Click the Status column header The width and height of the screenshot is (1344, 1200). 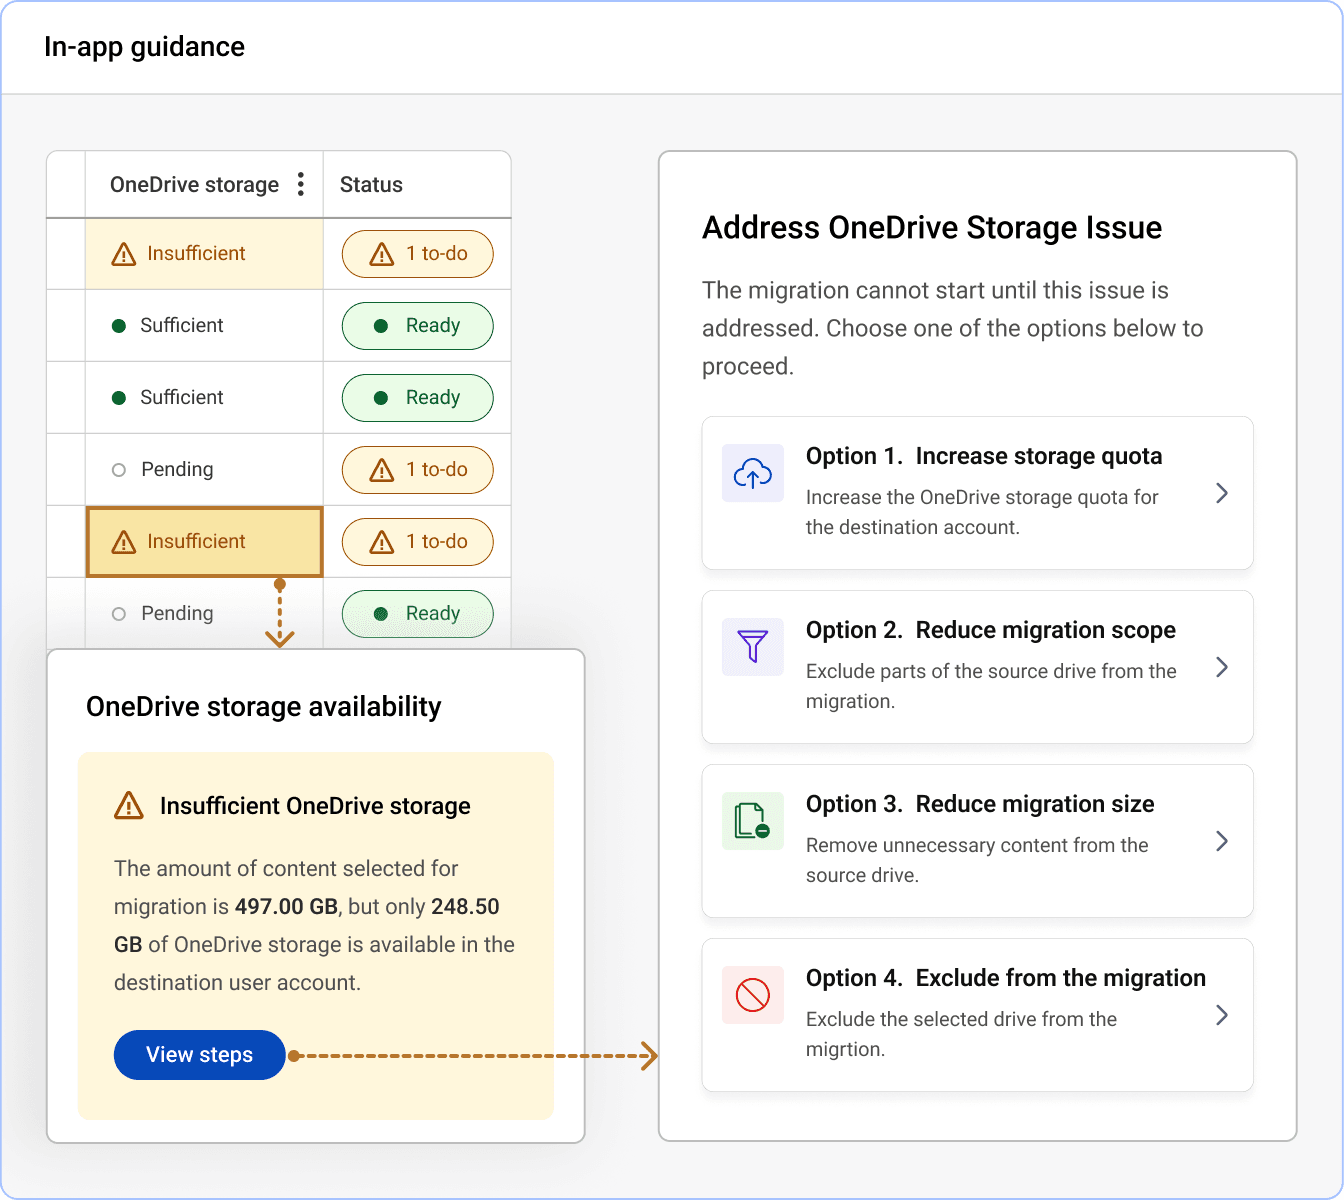coord(417,184)
